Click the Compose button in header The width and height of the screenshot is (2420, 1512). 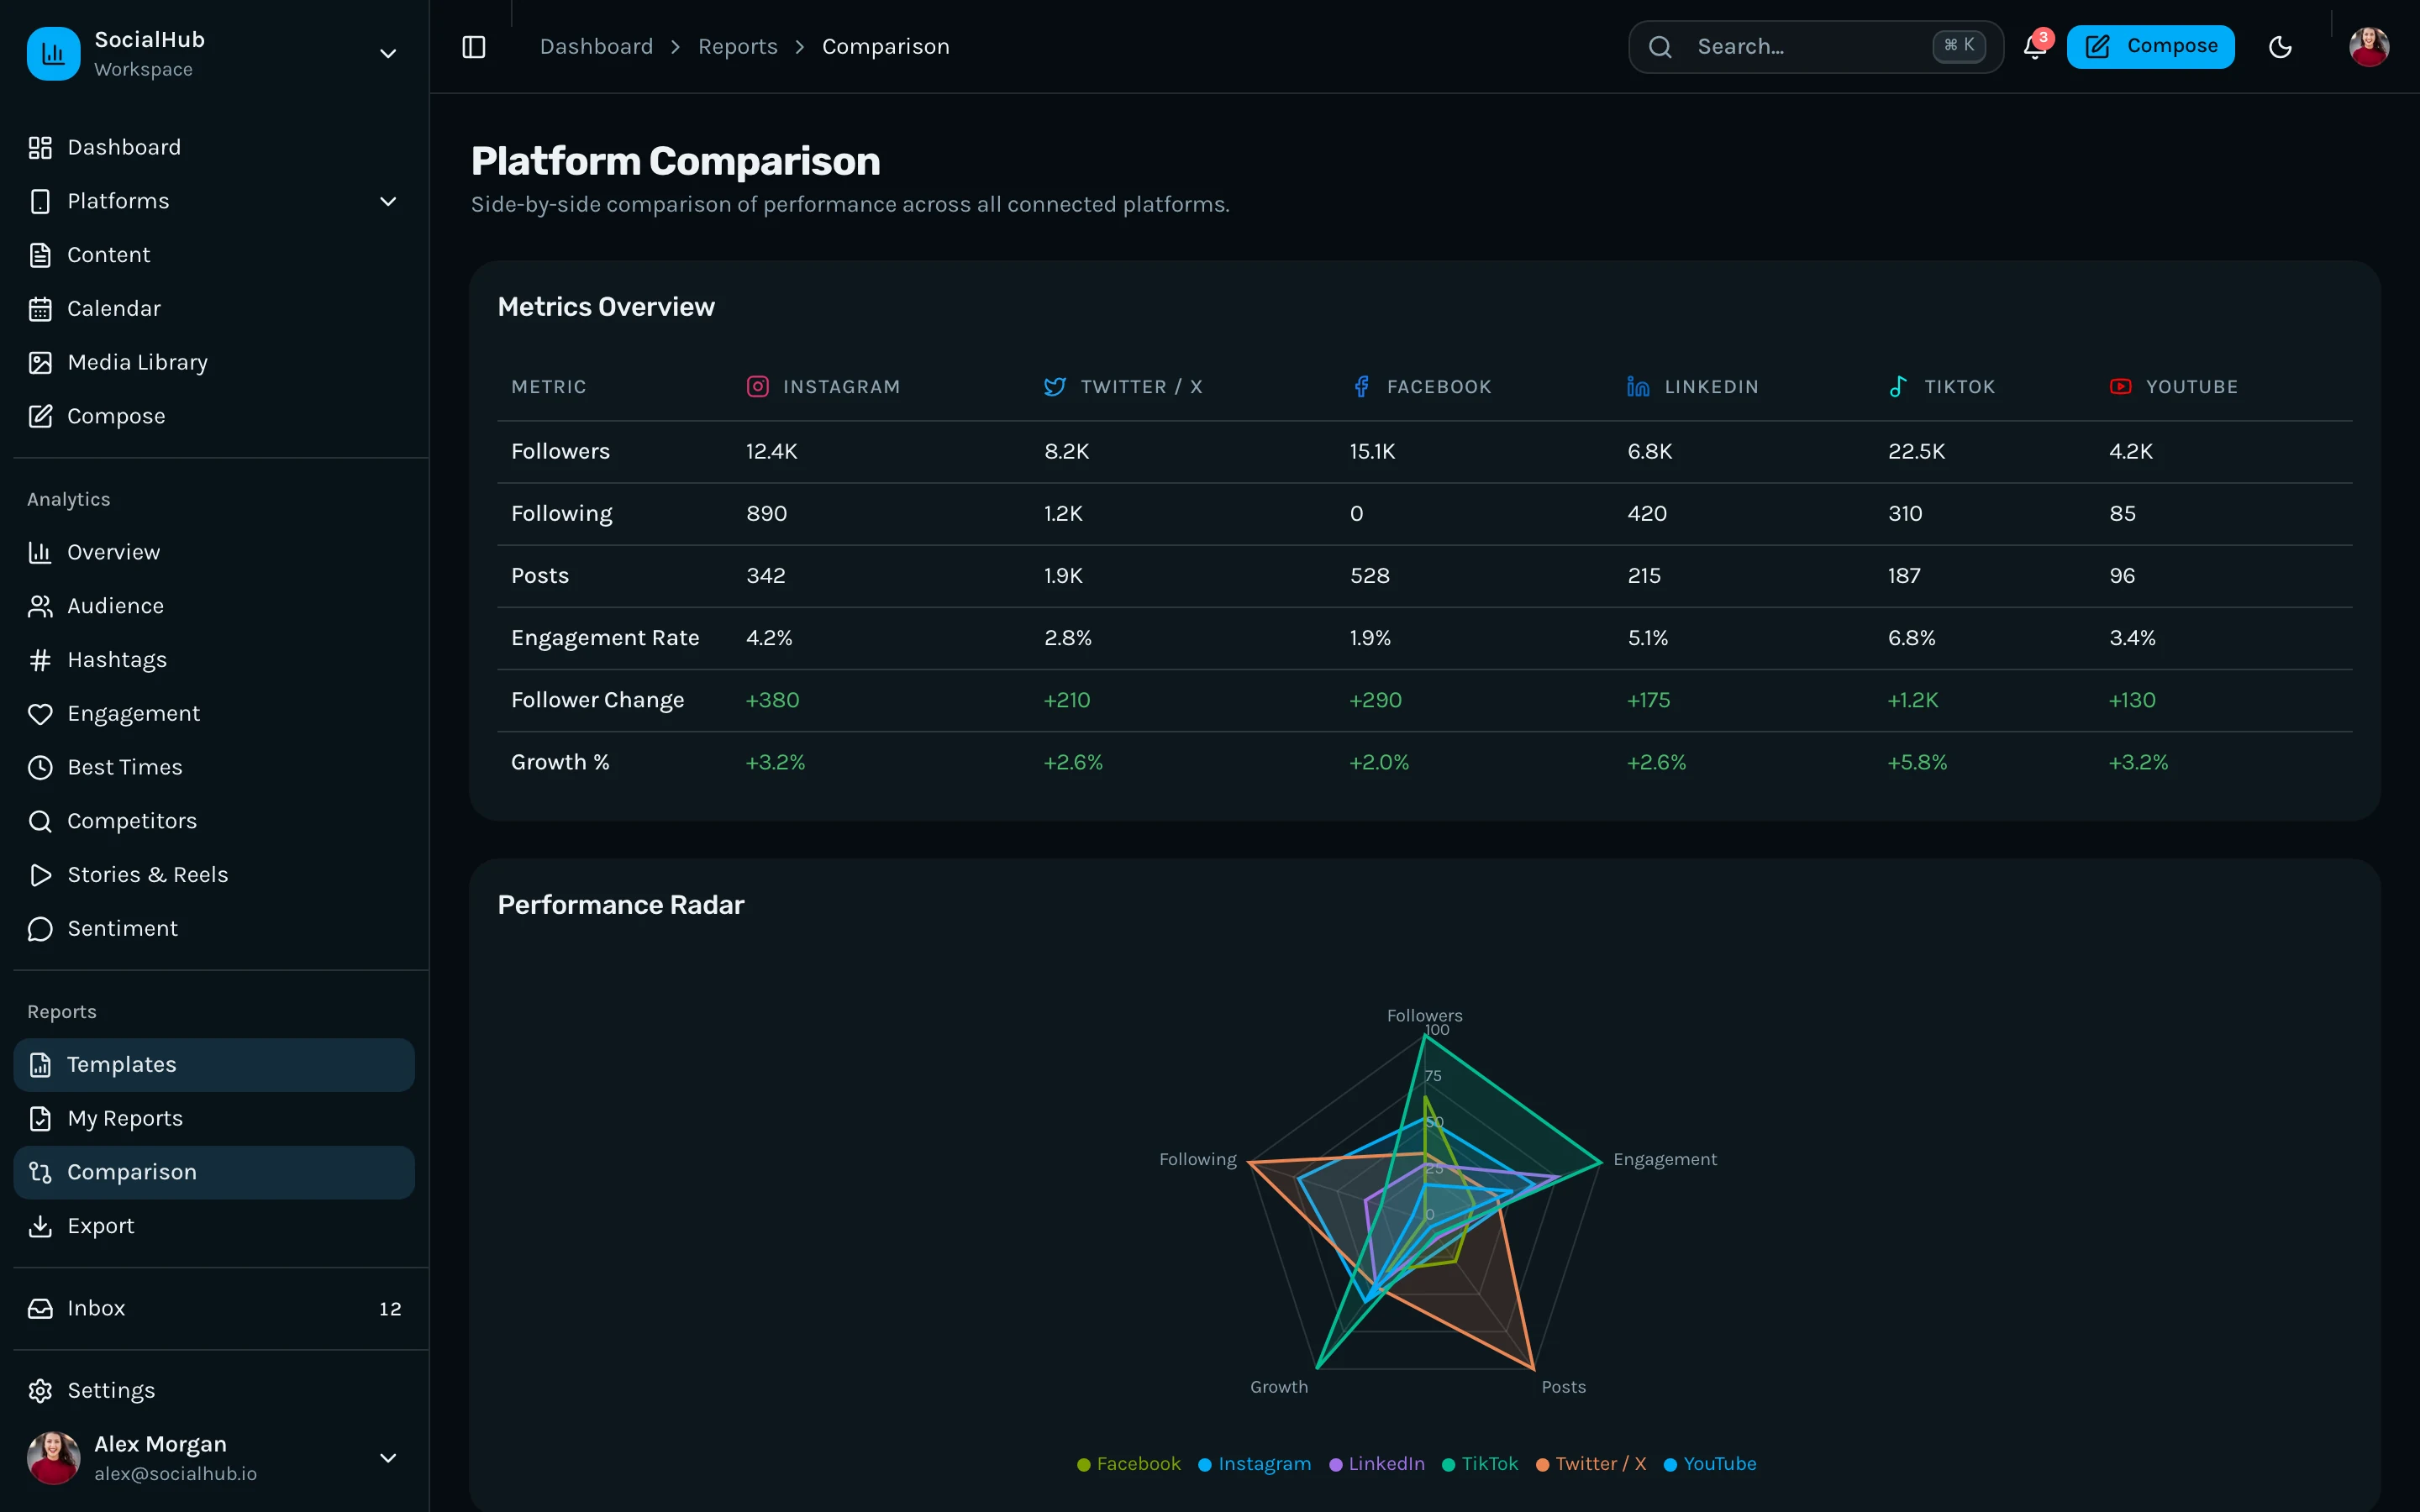(2150, 47)
